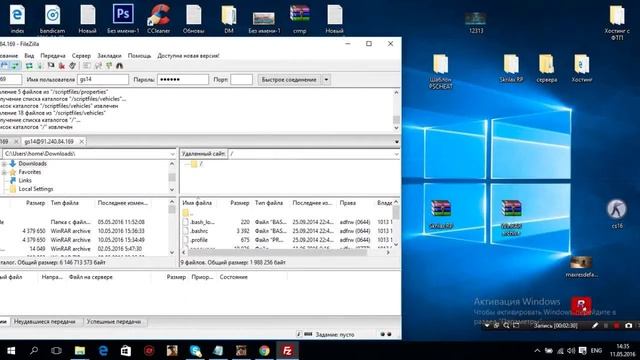Toggle directory comparison toolbar icon
Image resolution: width=640 pixels, height=360 pixels.
coord(98,66)
